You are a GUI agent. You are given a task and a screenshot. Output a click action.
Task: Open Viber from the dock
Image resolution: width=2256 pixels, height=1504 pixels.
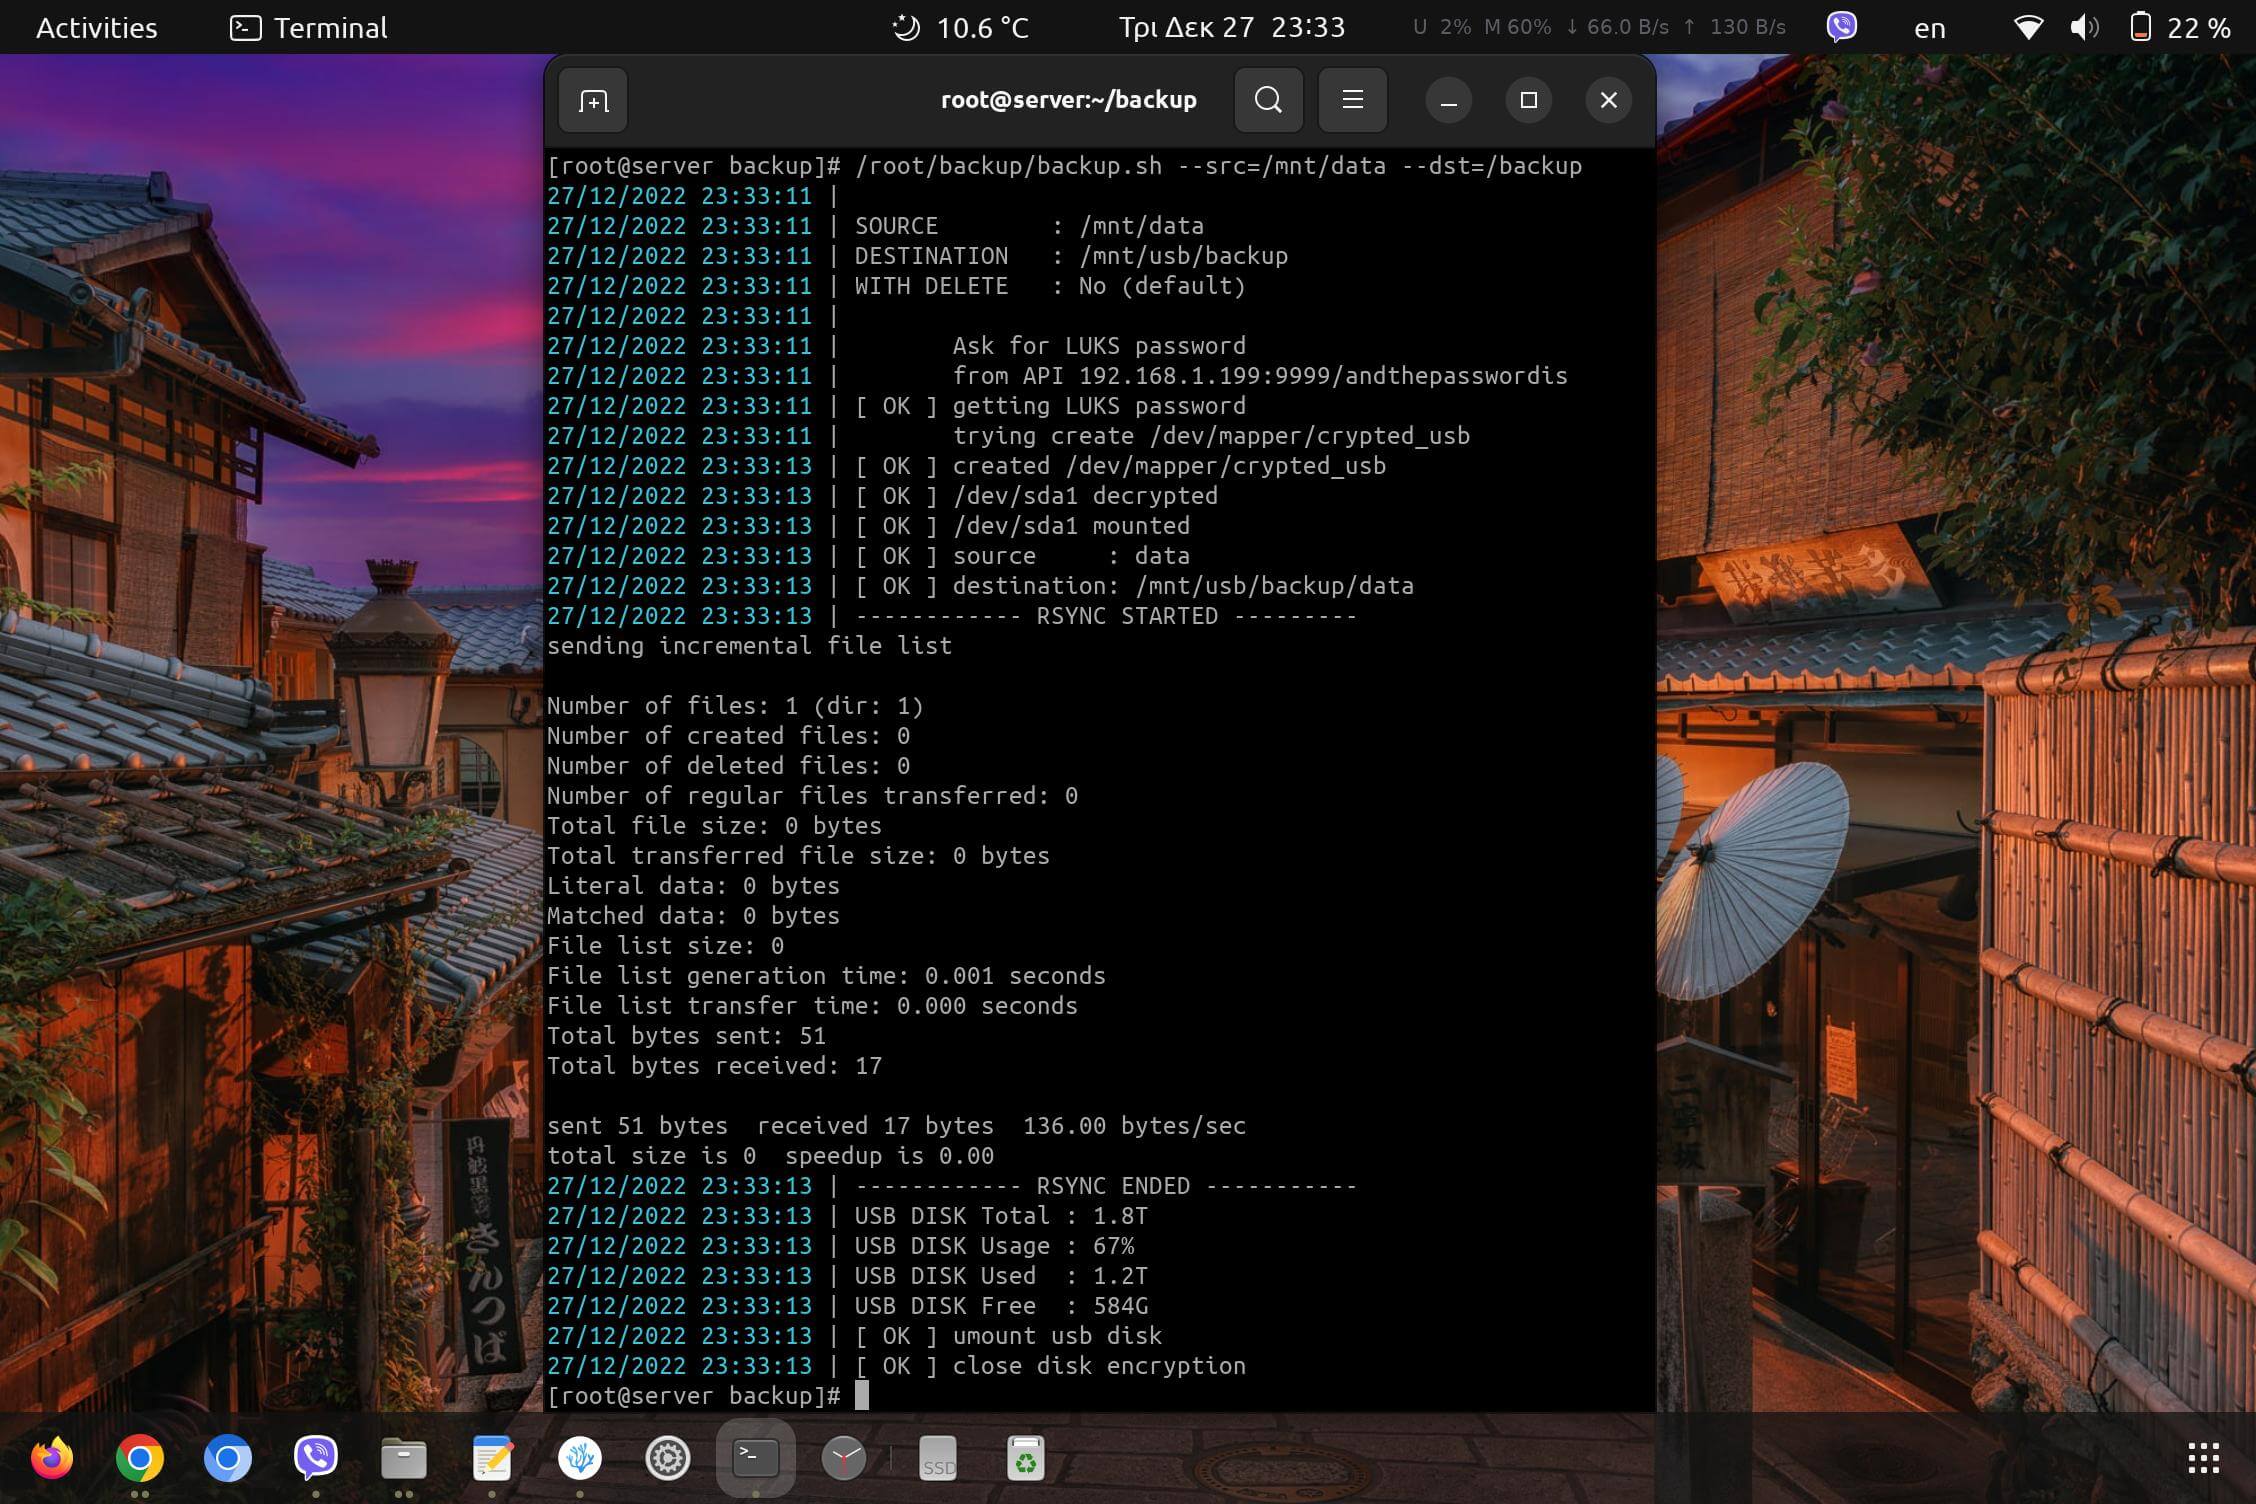316,1458
